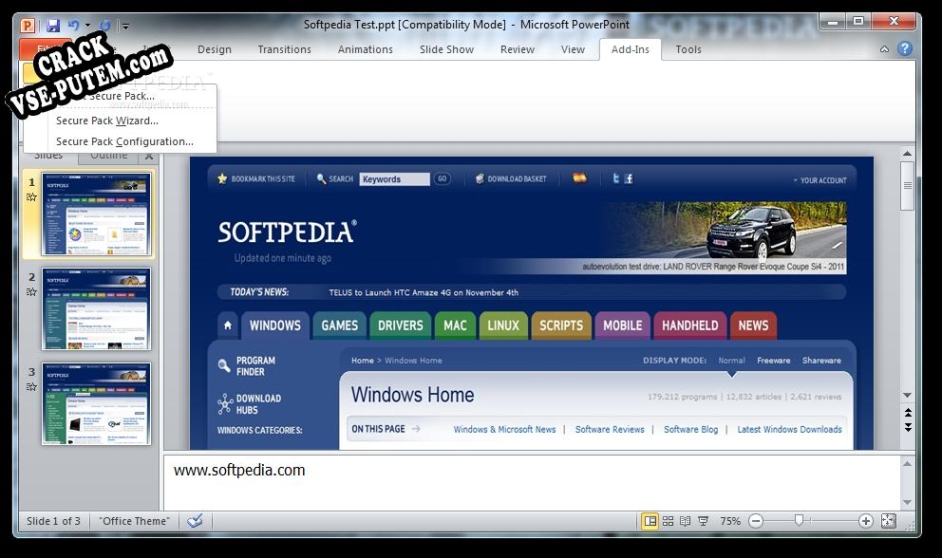Open the Review ribbon tab

(x=517, y=49)
